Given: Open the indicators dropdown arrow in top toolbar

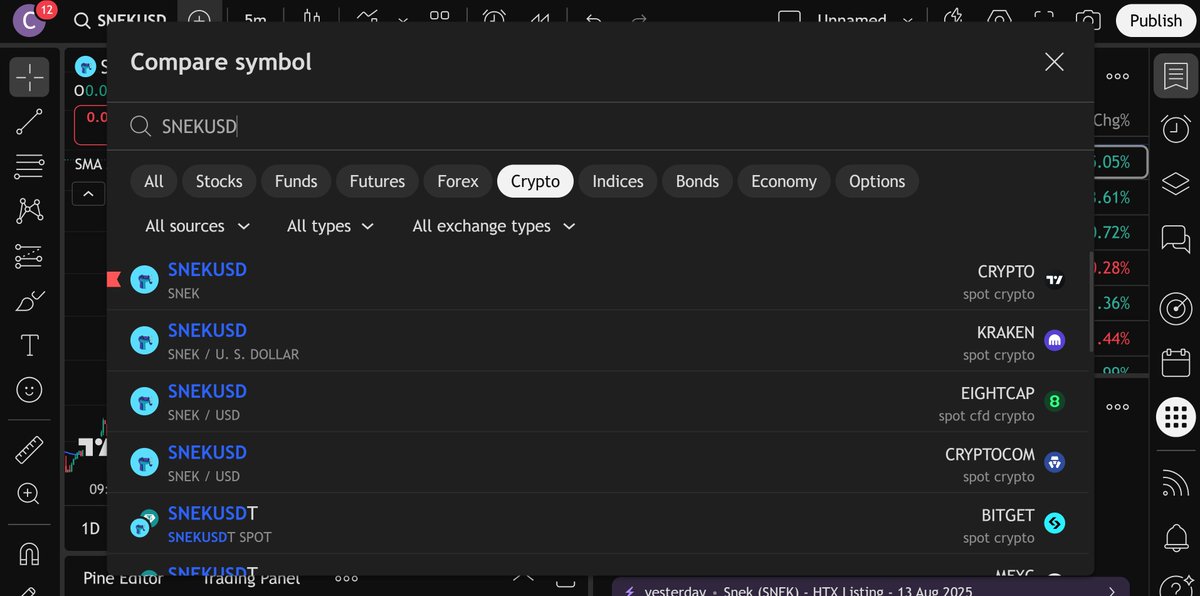Looking at the screenshot, I should [x=403, y=20].
